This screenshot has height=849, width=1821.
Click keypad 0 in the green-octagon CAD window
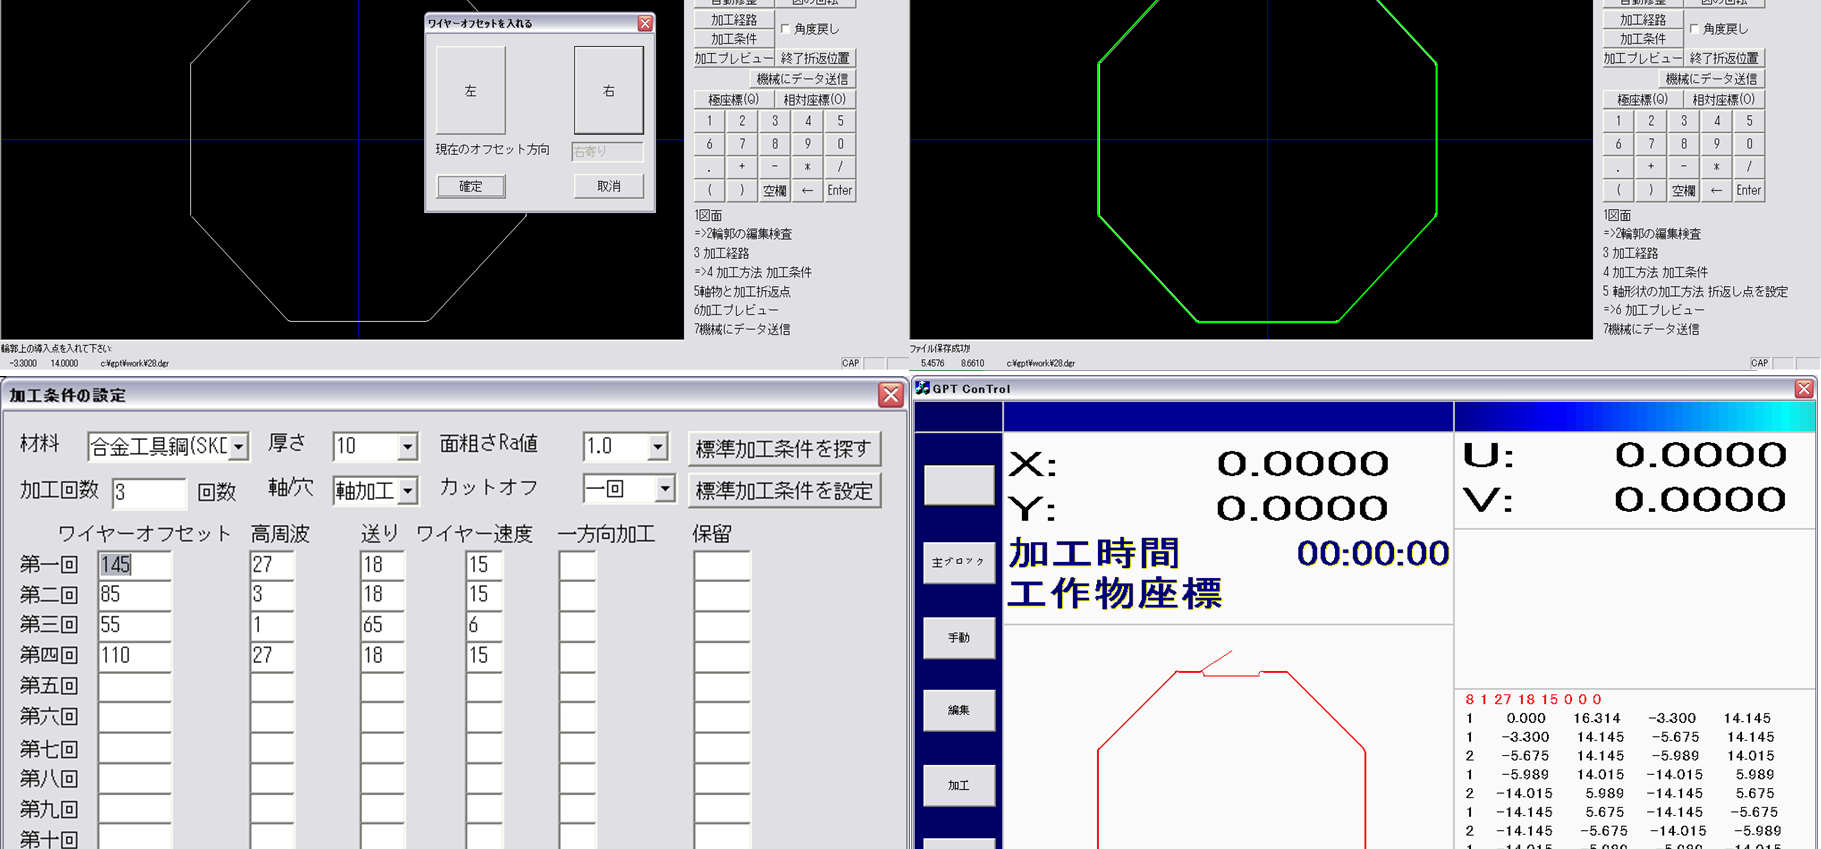1749,144
